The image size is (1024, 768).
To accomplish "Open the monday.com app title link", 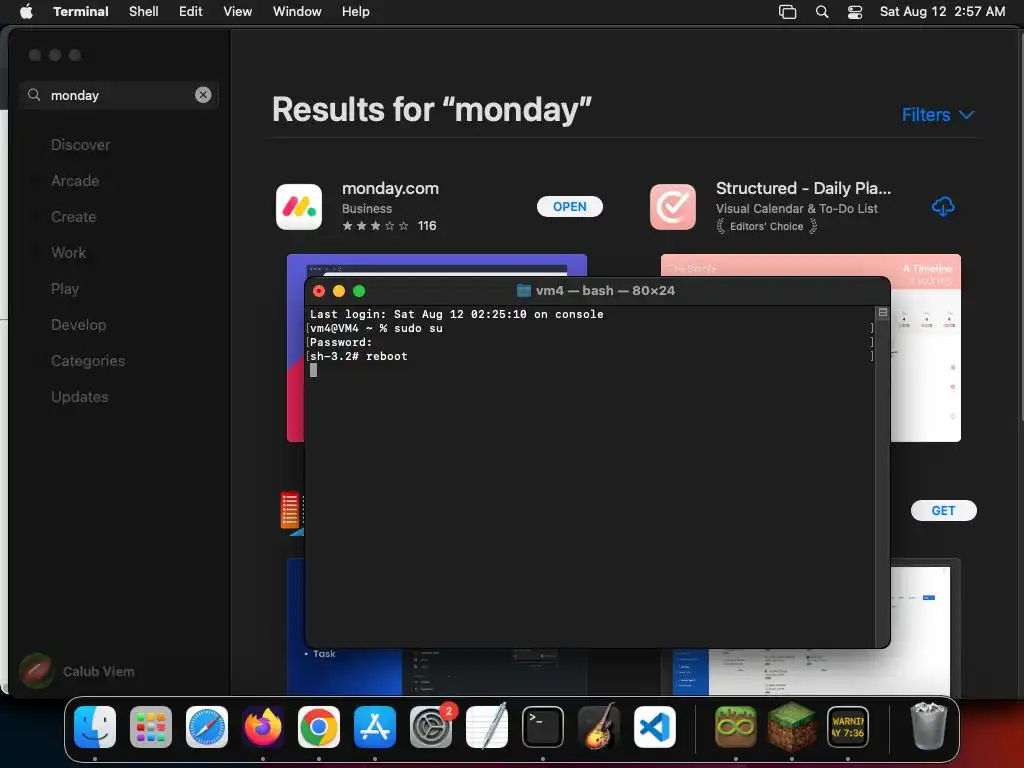I will pos(390,189).
